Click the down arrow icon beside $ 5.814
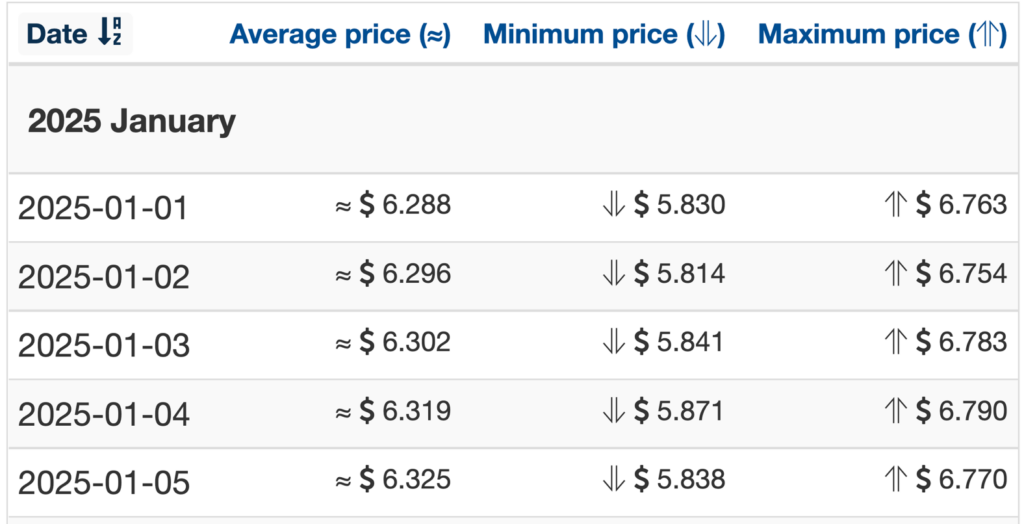 point(613,274)
